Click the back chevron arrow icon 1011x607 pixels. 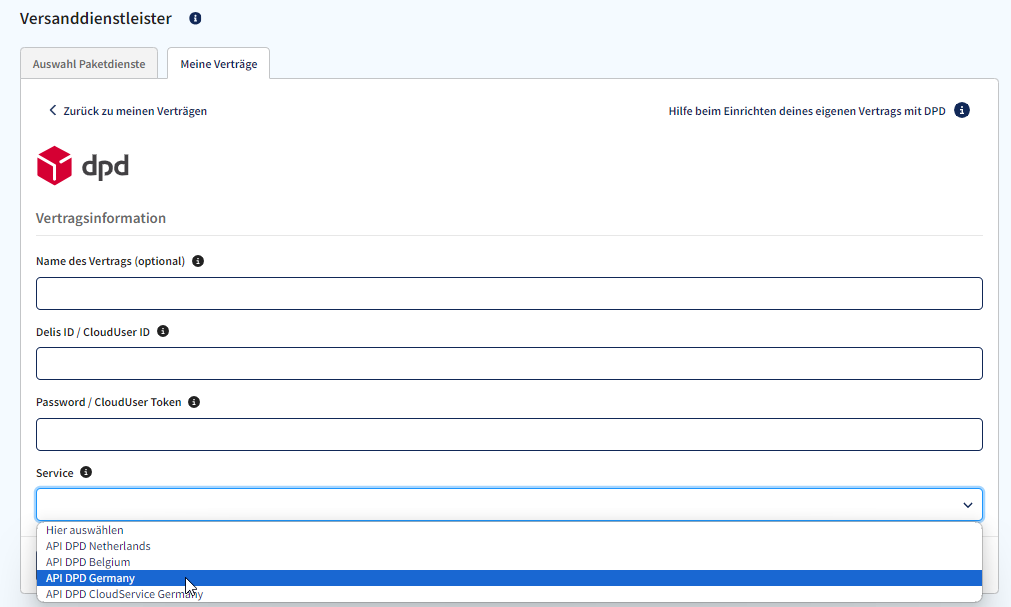52,110
